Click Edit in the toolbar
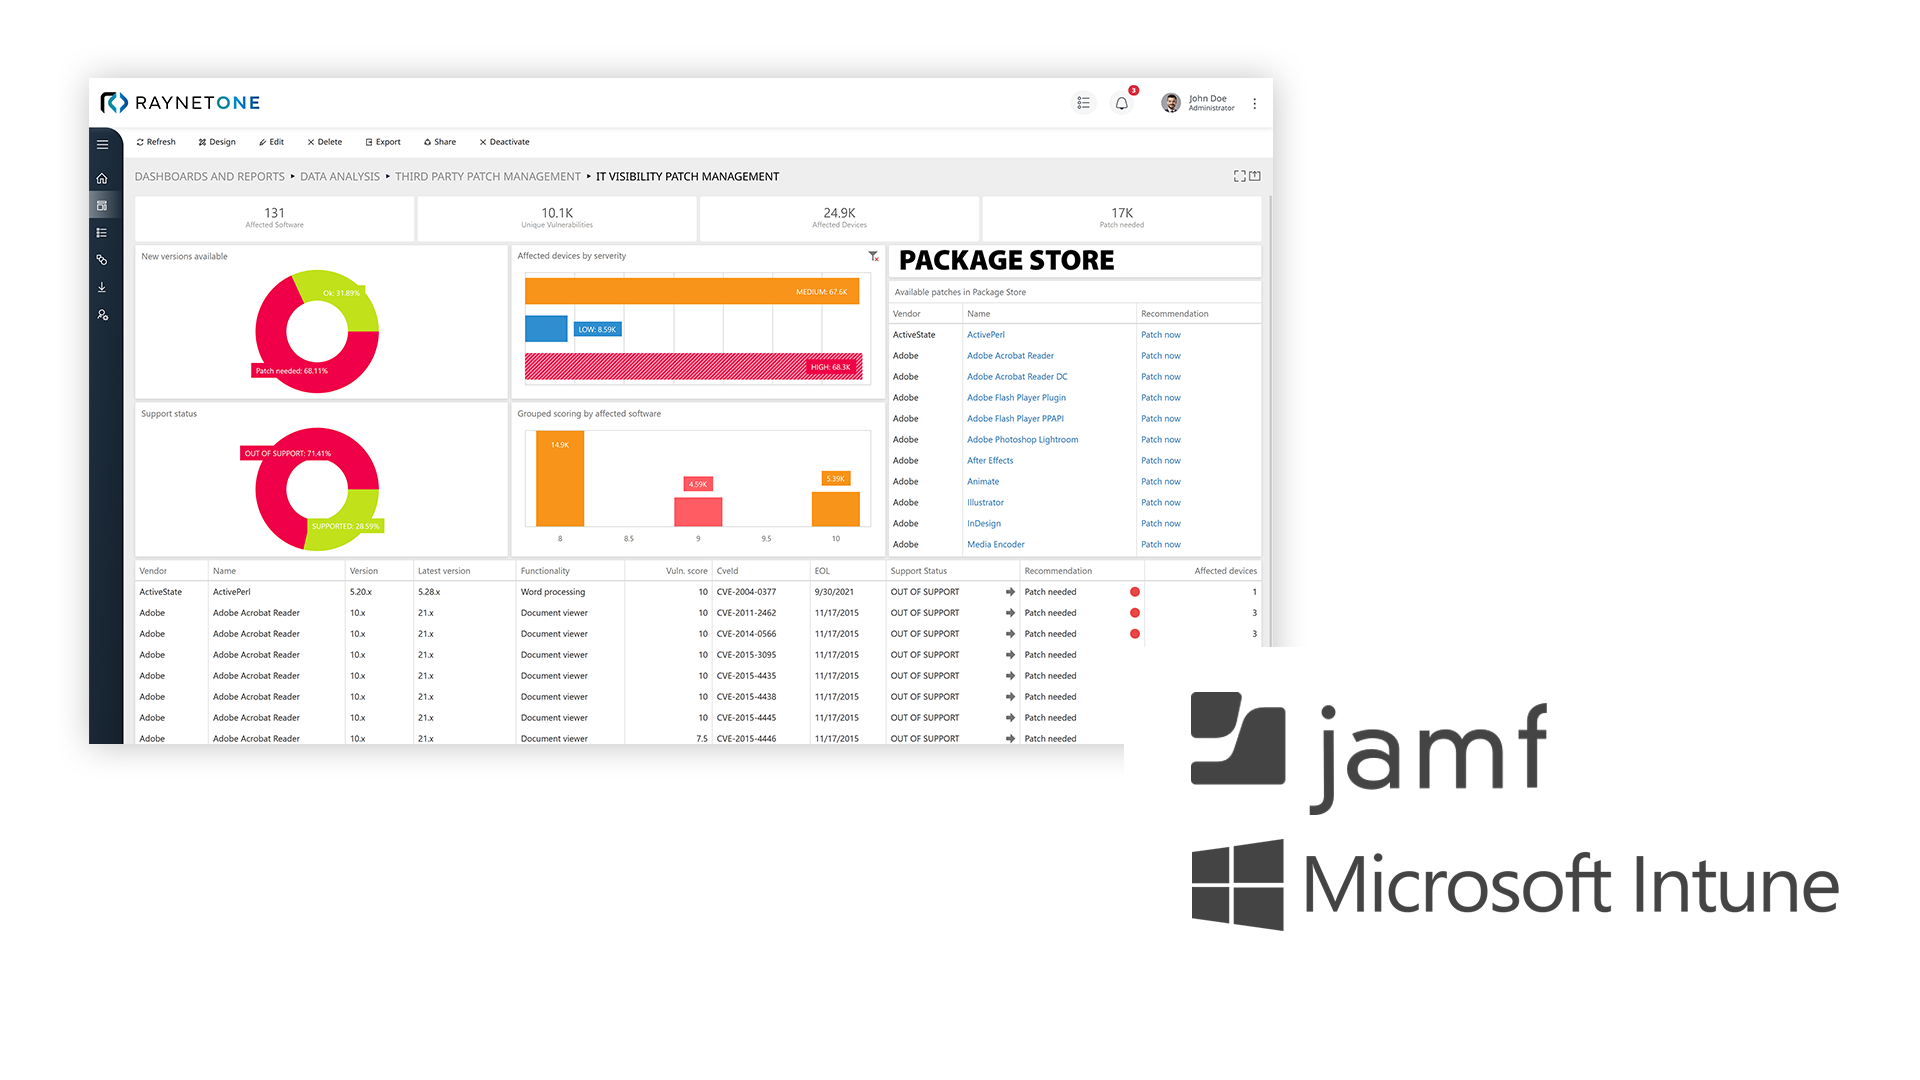Viewport: 1920px width, 1080px height. tap(271, 142)
